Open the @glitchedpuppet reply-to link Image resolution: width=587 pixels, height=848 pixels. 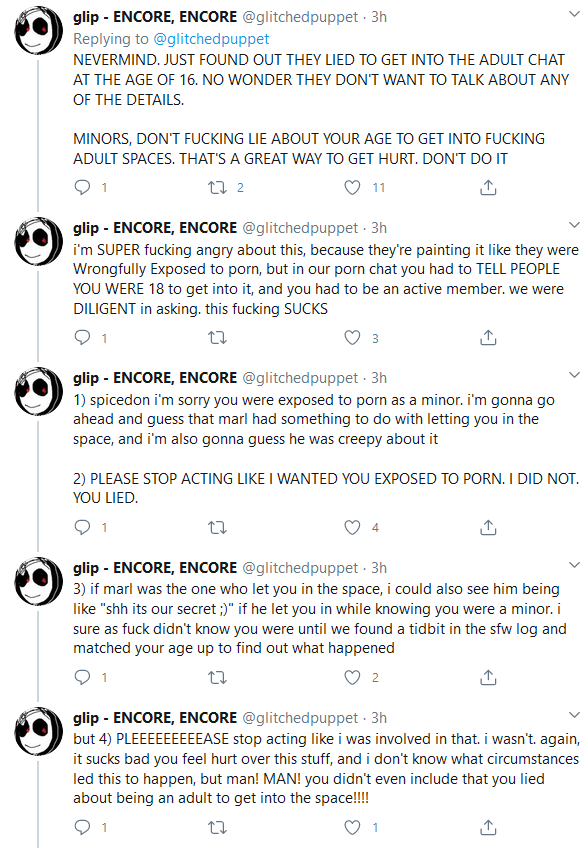click(211, 39)
